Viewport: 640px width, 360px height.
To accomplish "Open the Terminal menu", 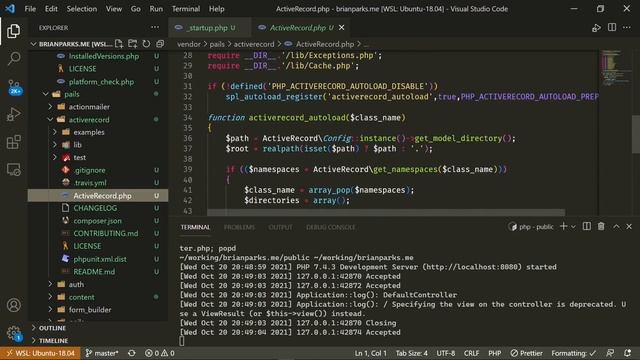I will tap(186, 9).
